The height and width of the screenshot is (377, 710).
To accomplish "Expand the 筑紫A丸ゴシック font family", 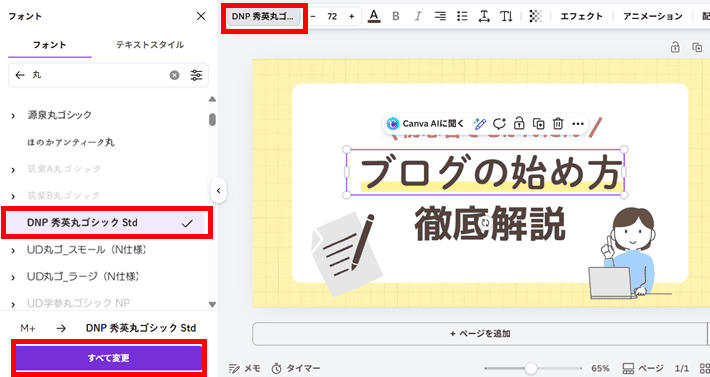I will click(13, 170).
